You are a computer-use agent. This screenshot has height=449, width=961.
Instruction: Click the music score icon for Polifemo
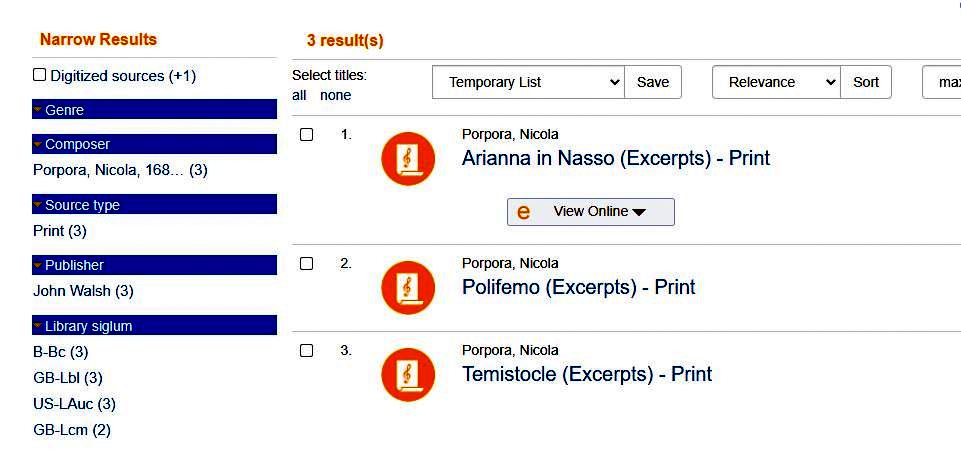(408, 288)
